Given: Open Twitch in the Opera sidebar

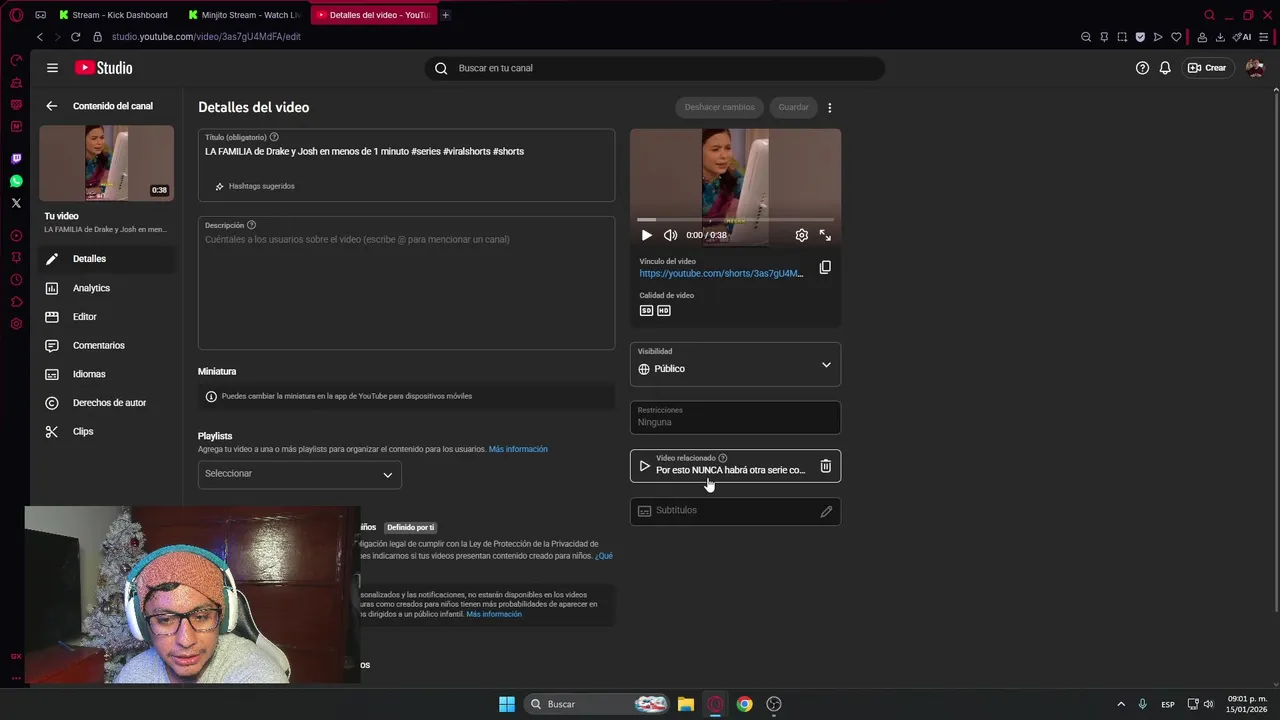Looking at the screenshot, I should (x=16, y=159).
